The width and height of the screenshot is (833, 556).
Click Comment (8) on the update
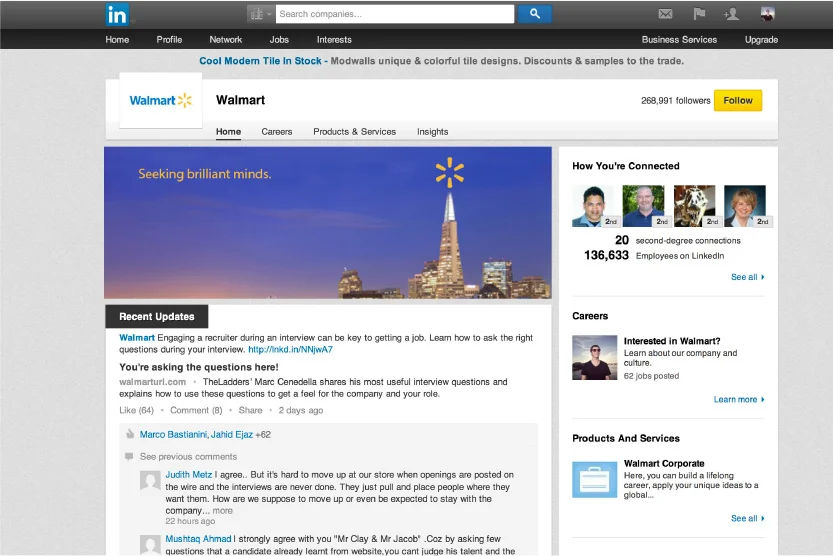(196, 410)
